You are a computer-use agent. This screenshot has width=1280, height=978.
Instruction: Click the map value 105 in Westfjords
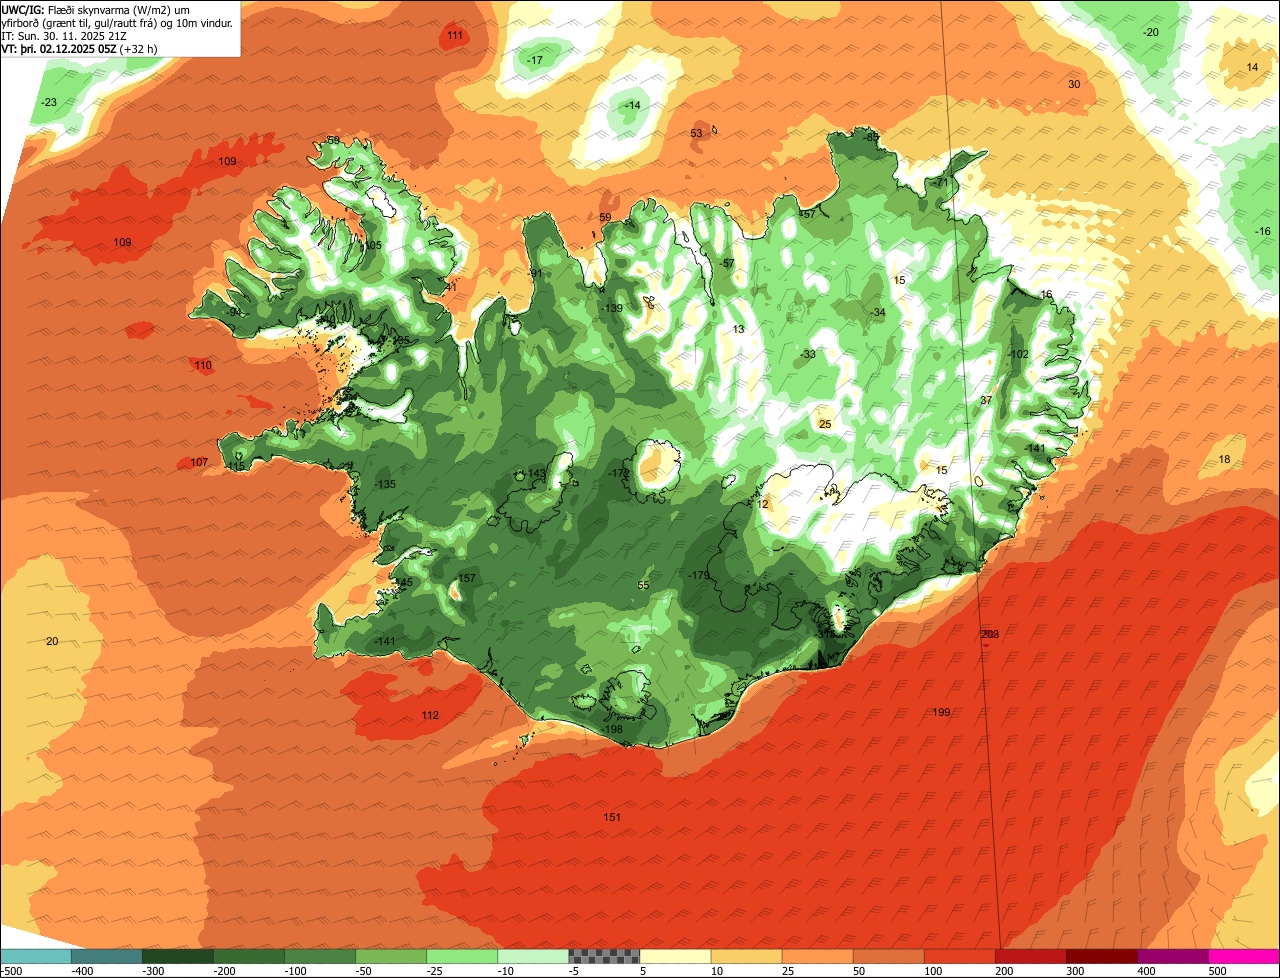coord(373,245)
